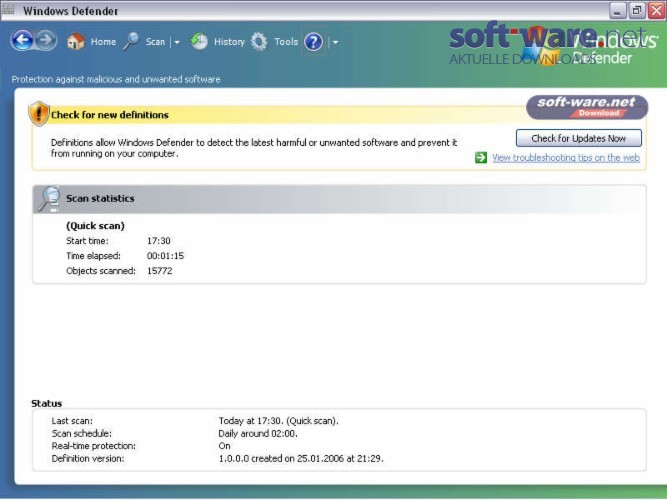Select the 'Objects scanned:' label
667x500 pixels.
click(x=101, y=271)
